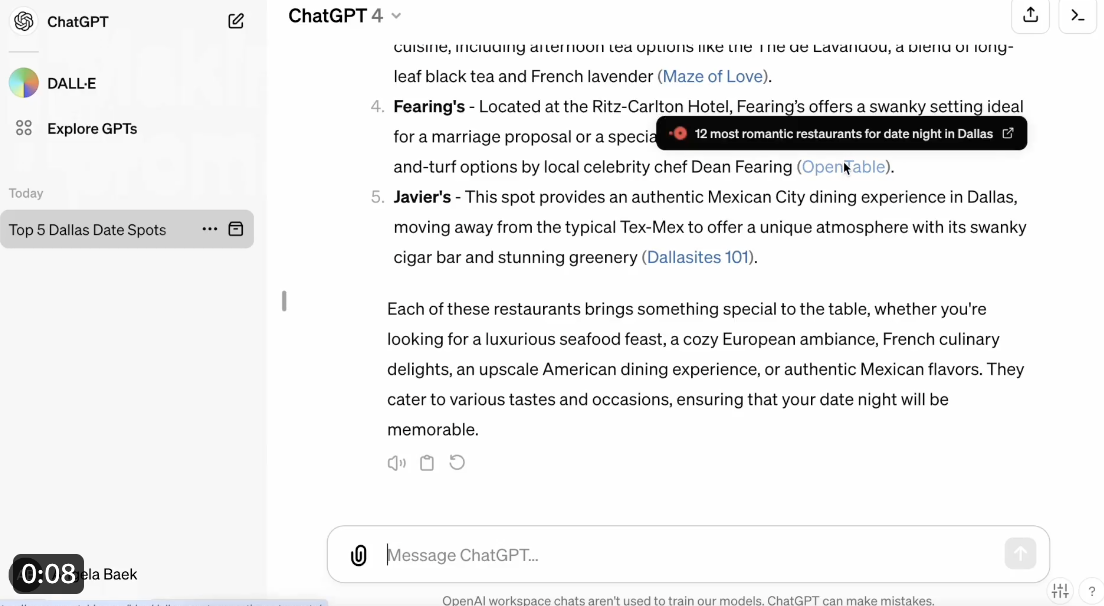Click the share chat upload icon
This screenshot has height=606, width=1104.
[x=1030, y=15]
